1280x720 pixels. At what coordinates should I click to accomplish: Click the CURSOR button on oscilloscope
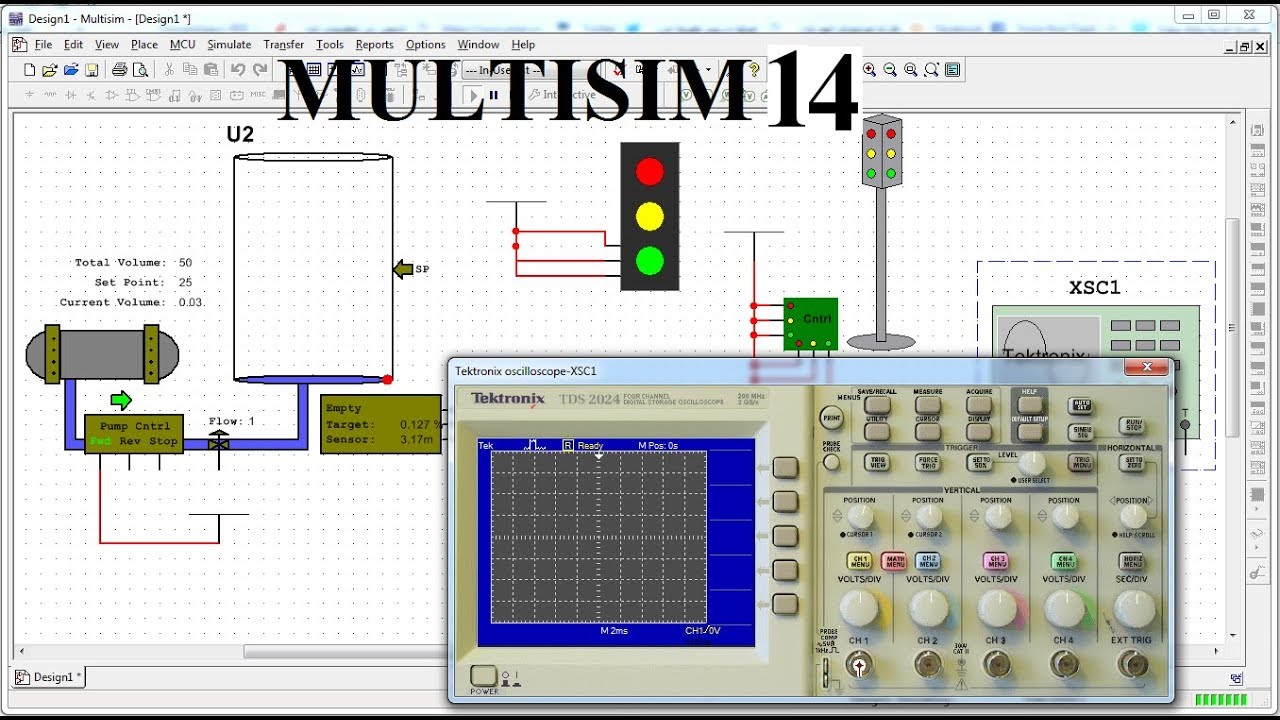coord(927,431)
